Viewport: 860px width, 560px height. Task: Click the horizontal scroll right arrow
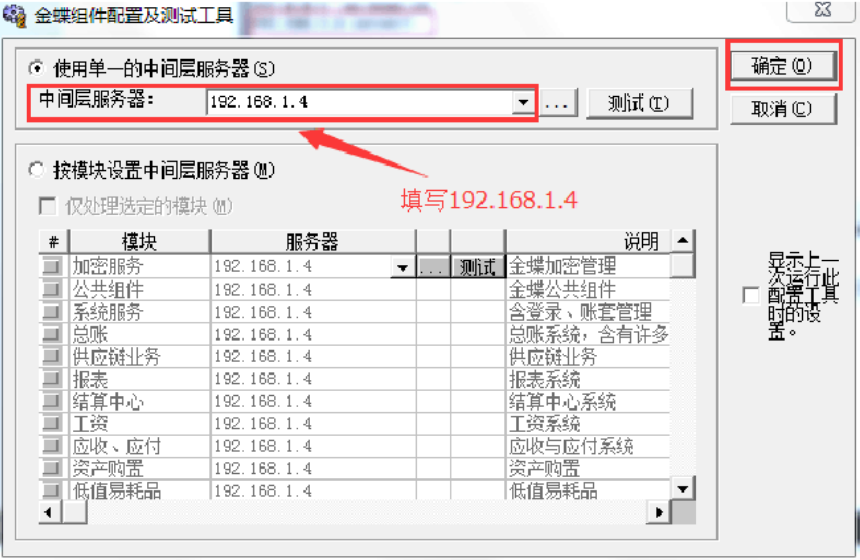click(x=659, y=513)
